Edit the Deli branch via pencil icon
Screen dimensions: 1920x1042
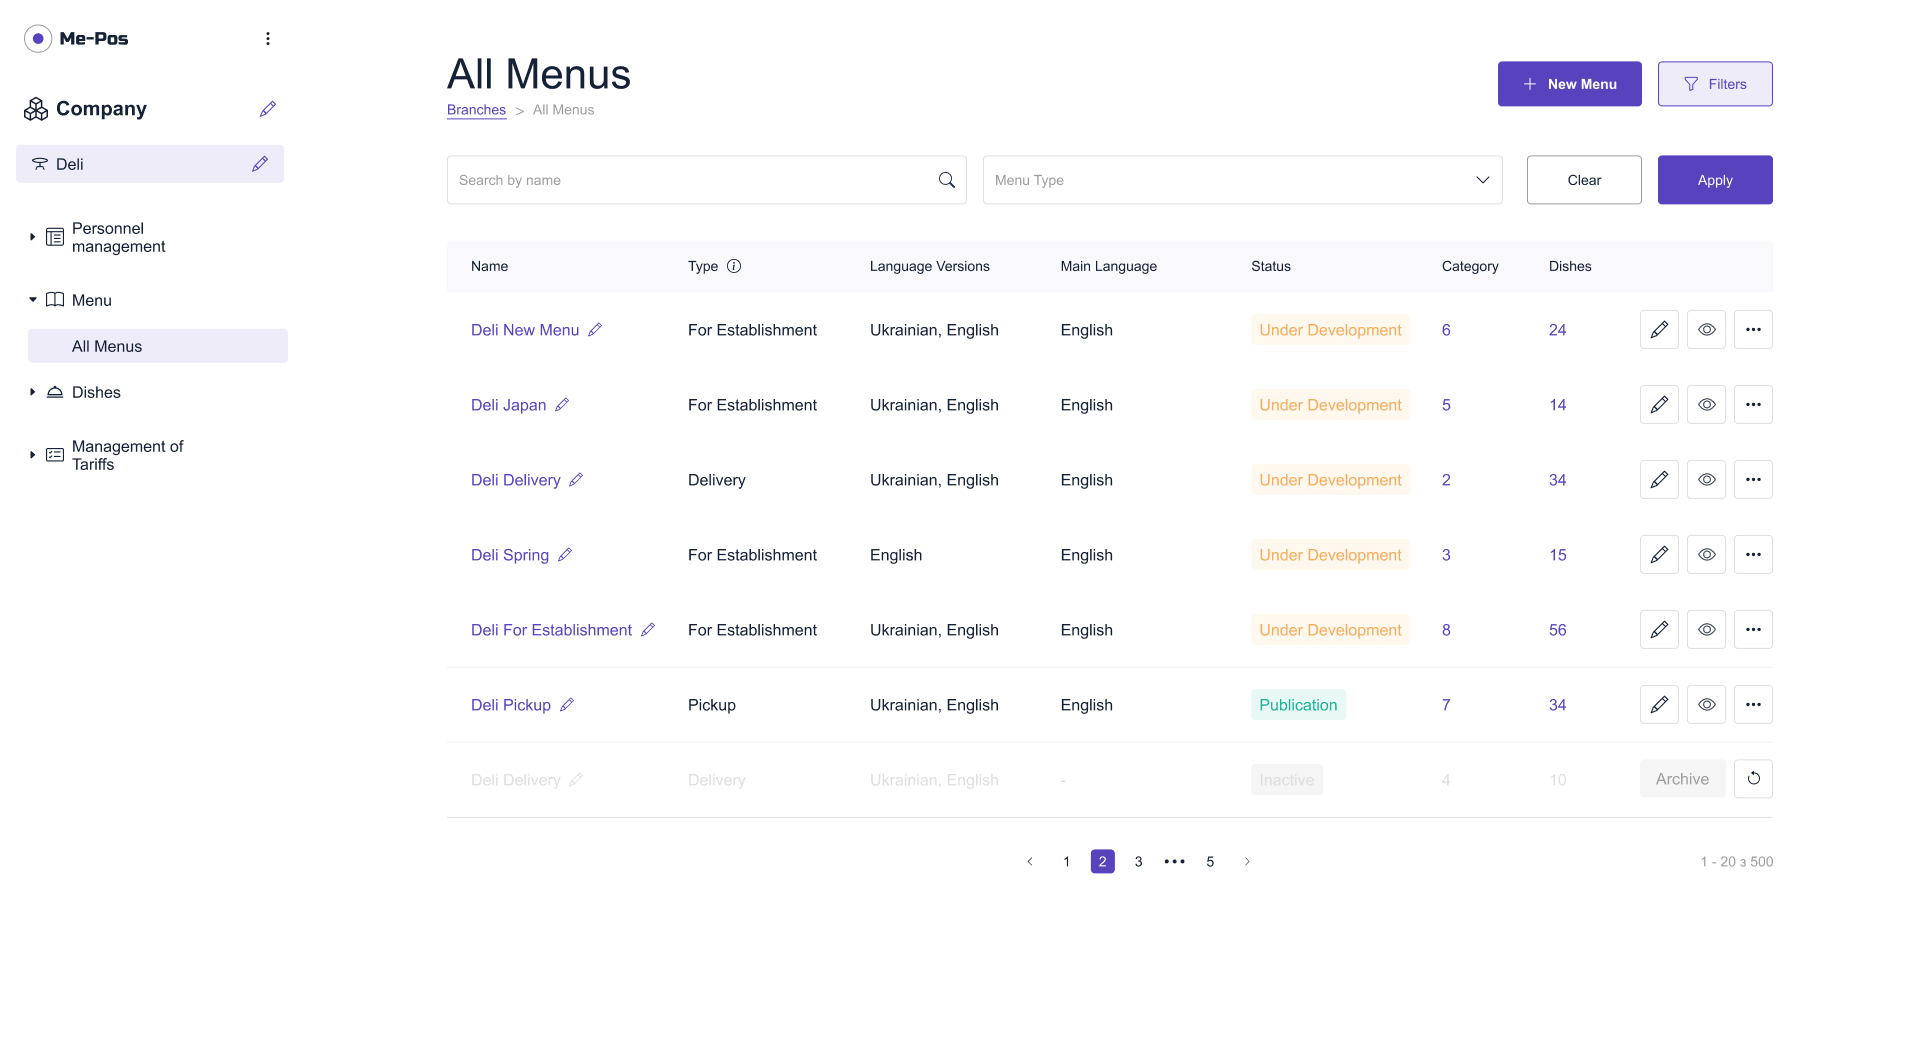tap(260, 164)
